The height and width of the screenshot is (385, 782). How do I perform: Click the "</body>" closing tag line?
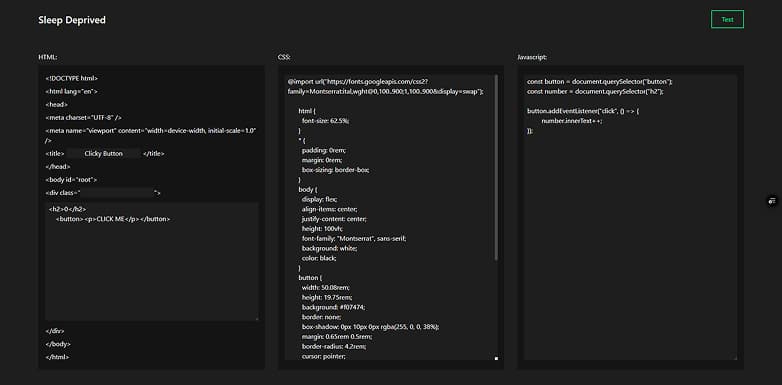click(58, 344)
